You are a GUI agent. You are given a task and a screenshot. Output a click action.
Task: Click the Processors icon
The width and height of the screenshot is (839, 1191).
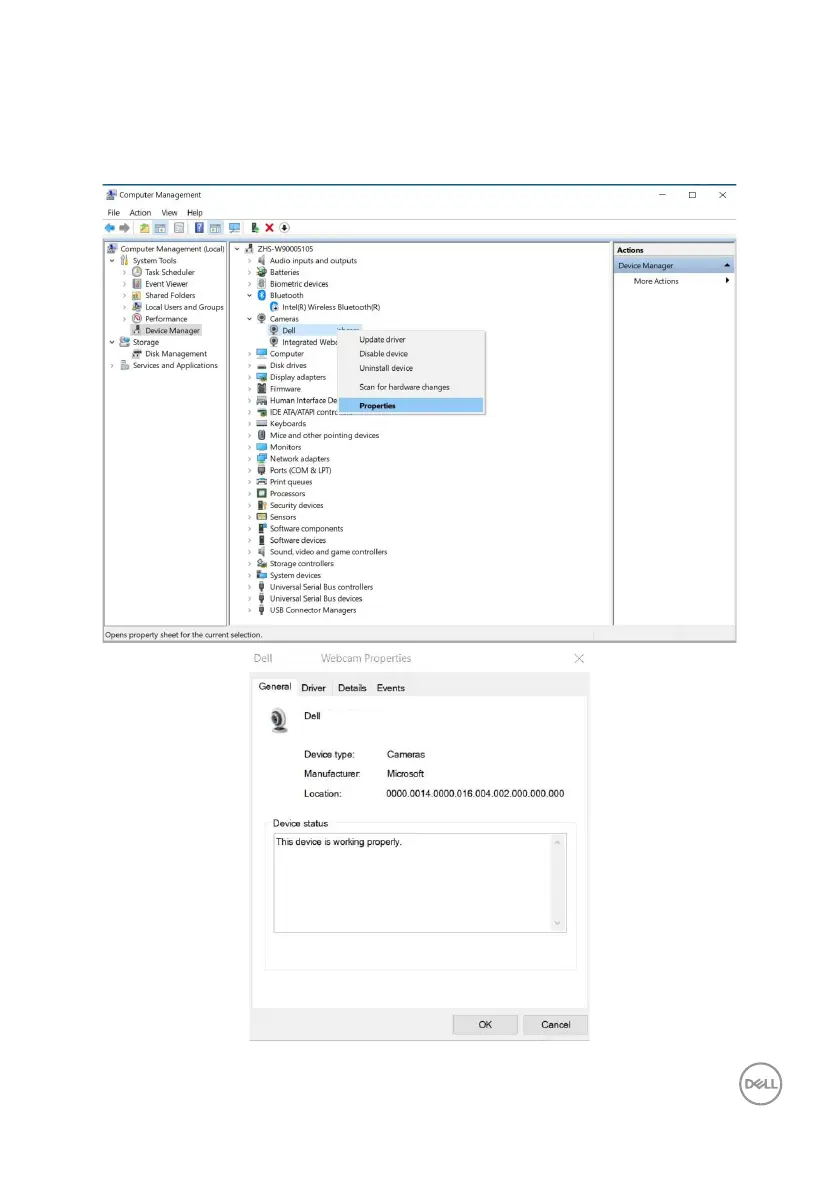click(262, 494)
